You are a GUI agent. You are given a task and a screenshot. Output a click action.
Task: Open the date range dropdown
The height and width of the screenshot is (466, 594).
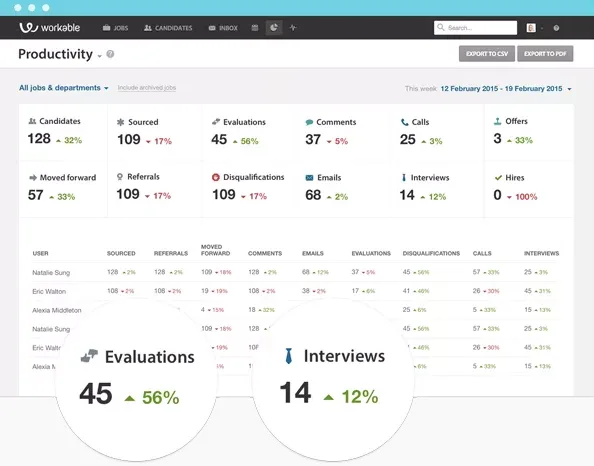click(x=506, y=89)
